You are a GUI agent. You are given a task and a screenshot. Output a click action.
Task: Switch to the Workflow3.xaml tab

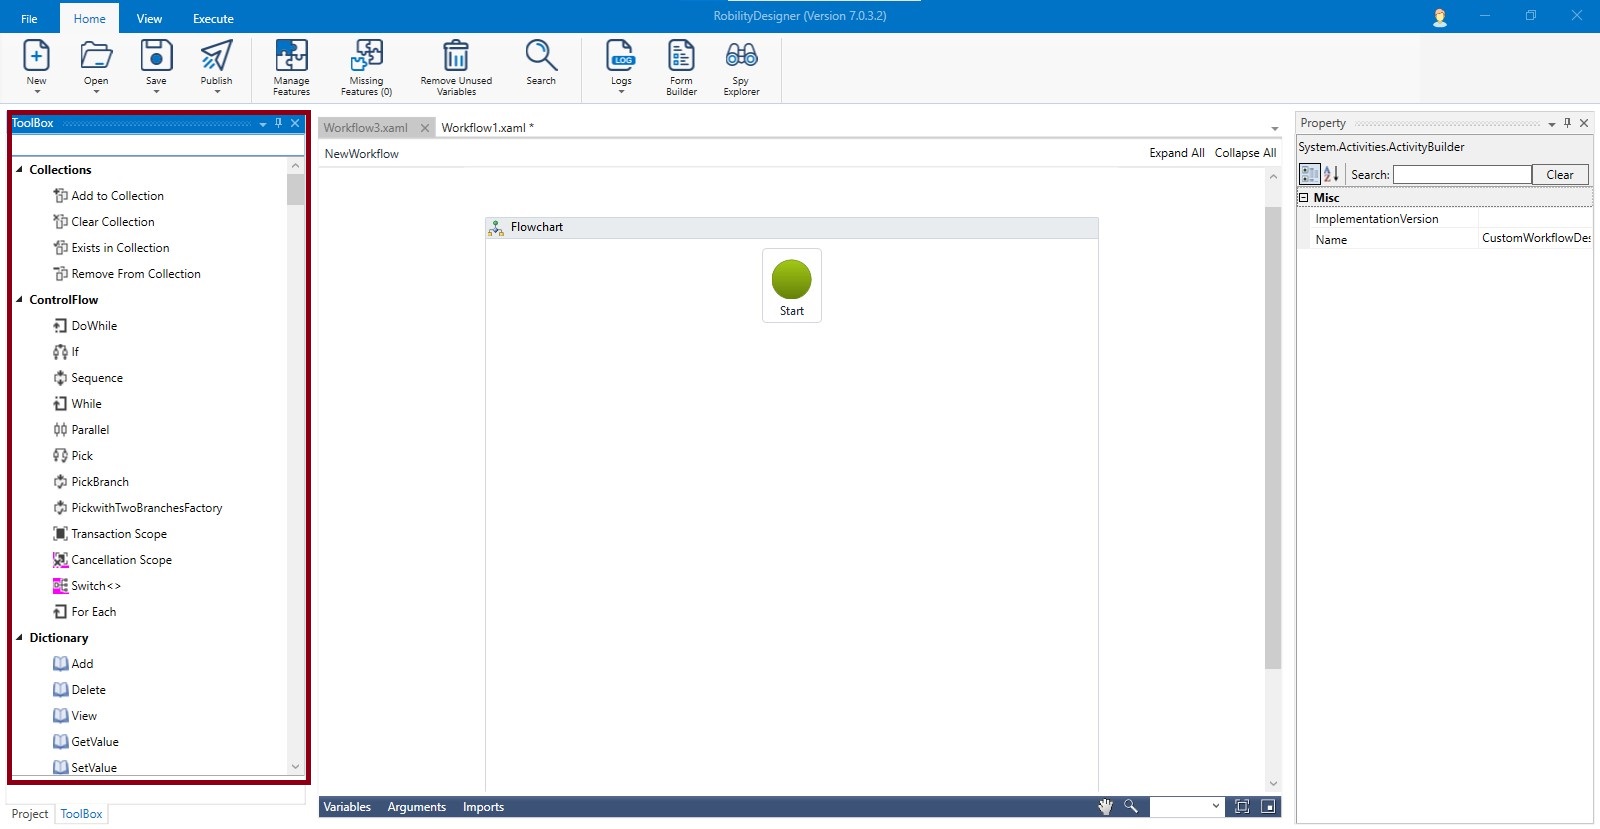pyautogui.click(x=366, y=128)
